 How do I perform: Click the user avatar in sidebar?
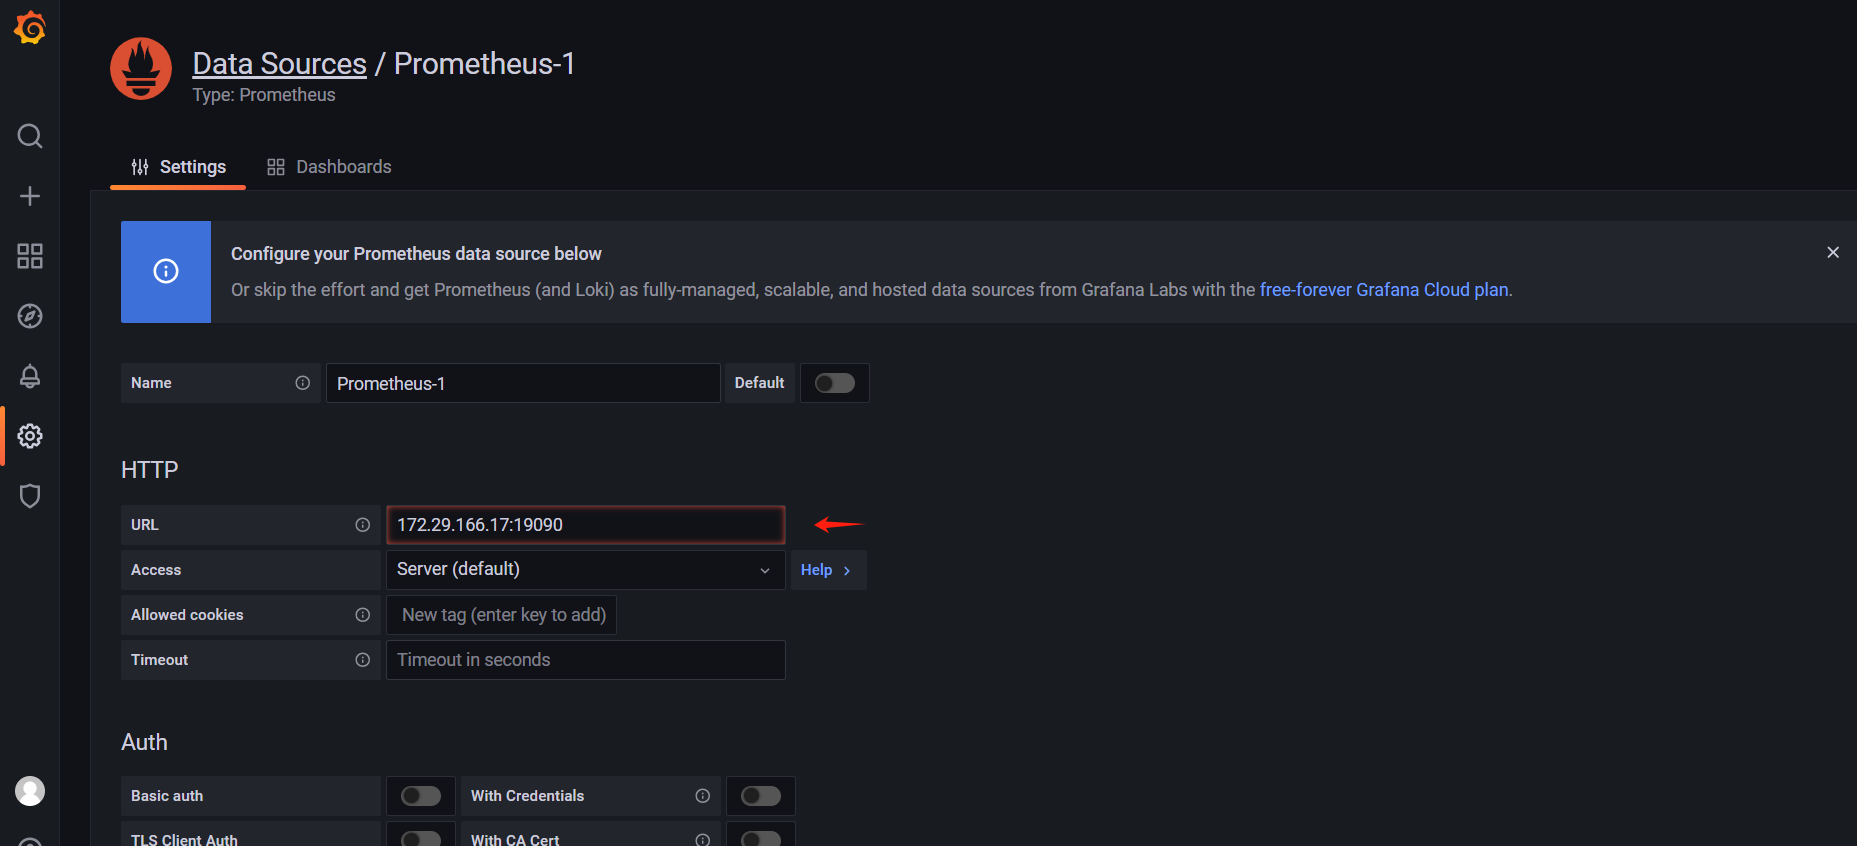(x=30, y=791)
